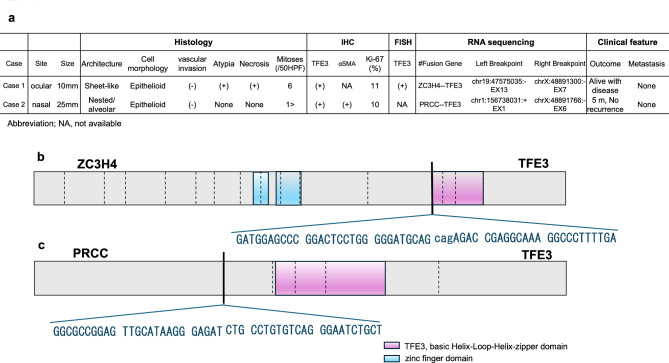Click the 'GGCCCTTTTGA' sequence segment
Viewport: 669px width, 363px height.
tap(582, 238)
